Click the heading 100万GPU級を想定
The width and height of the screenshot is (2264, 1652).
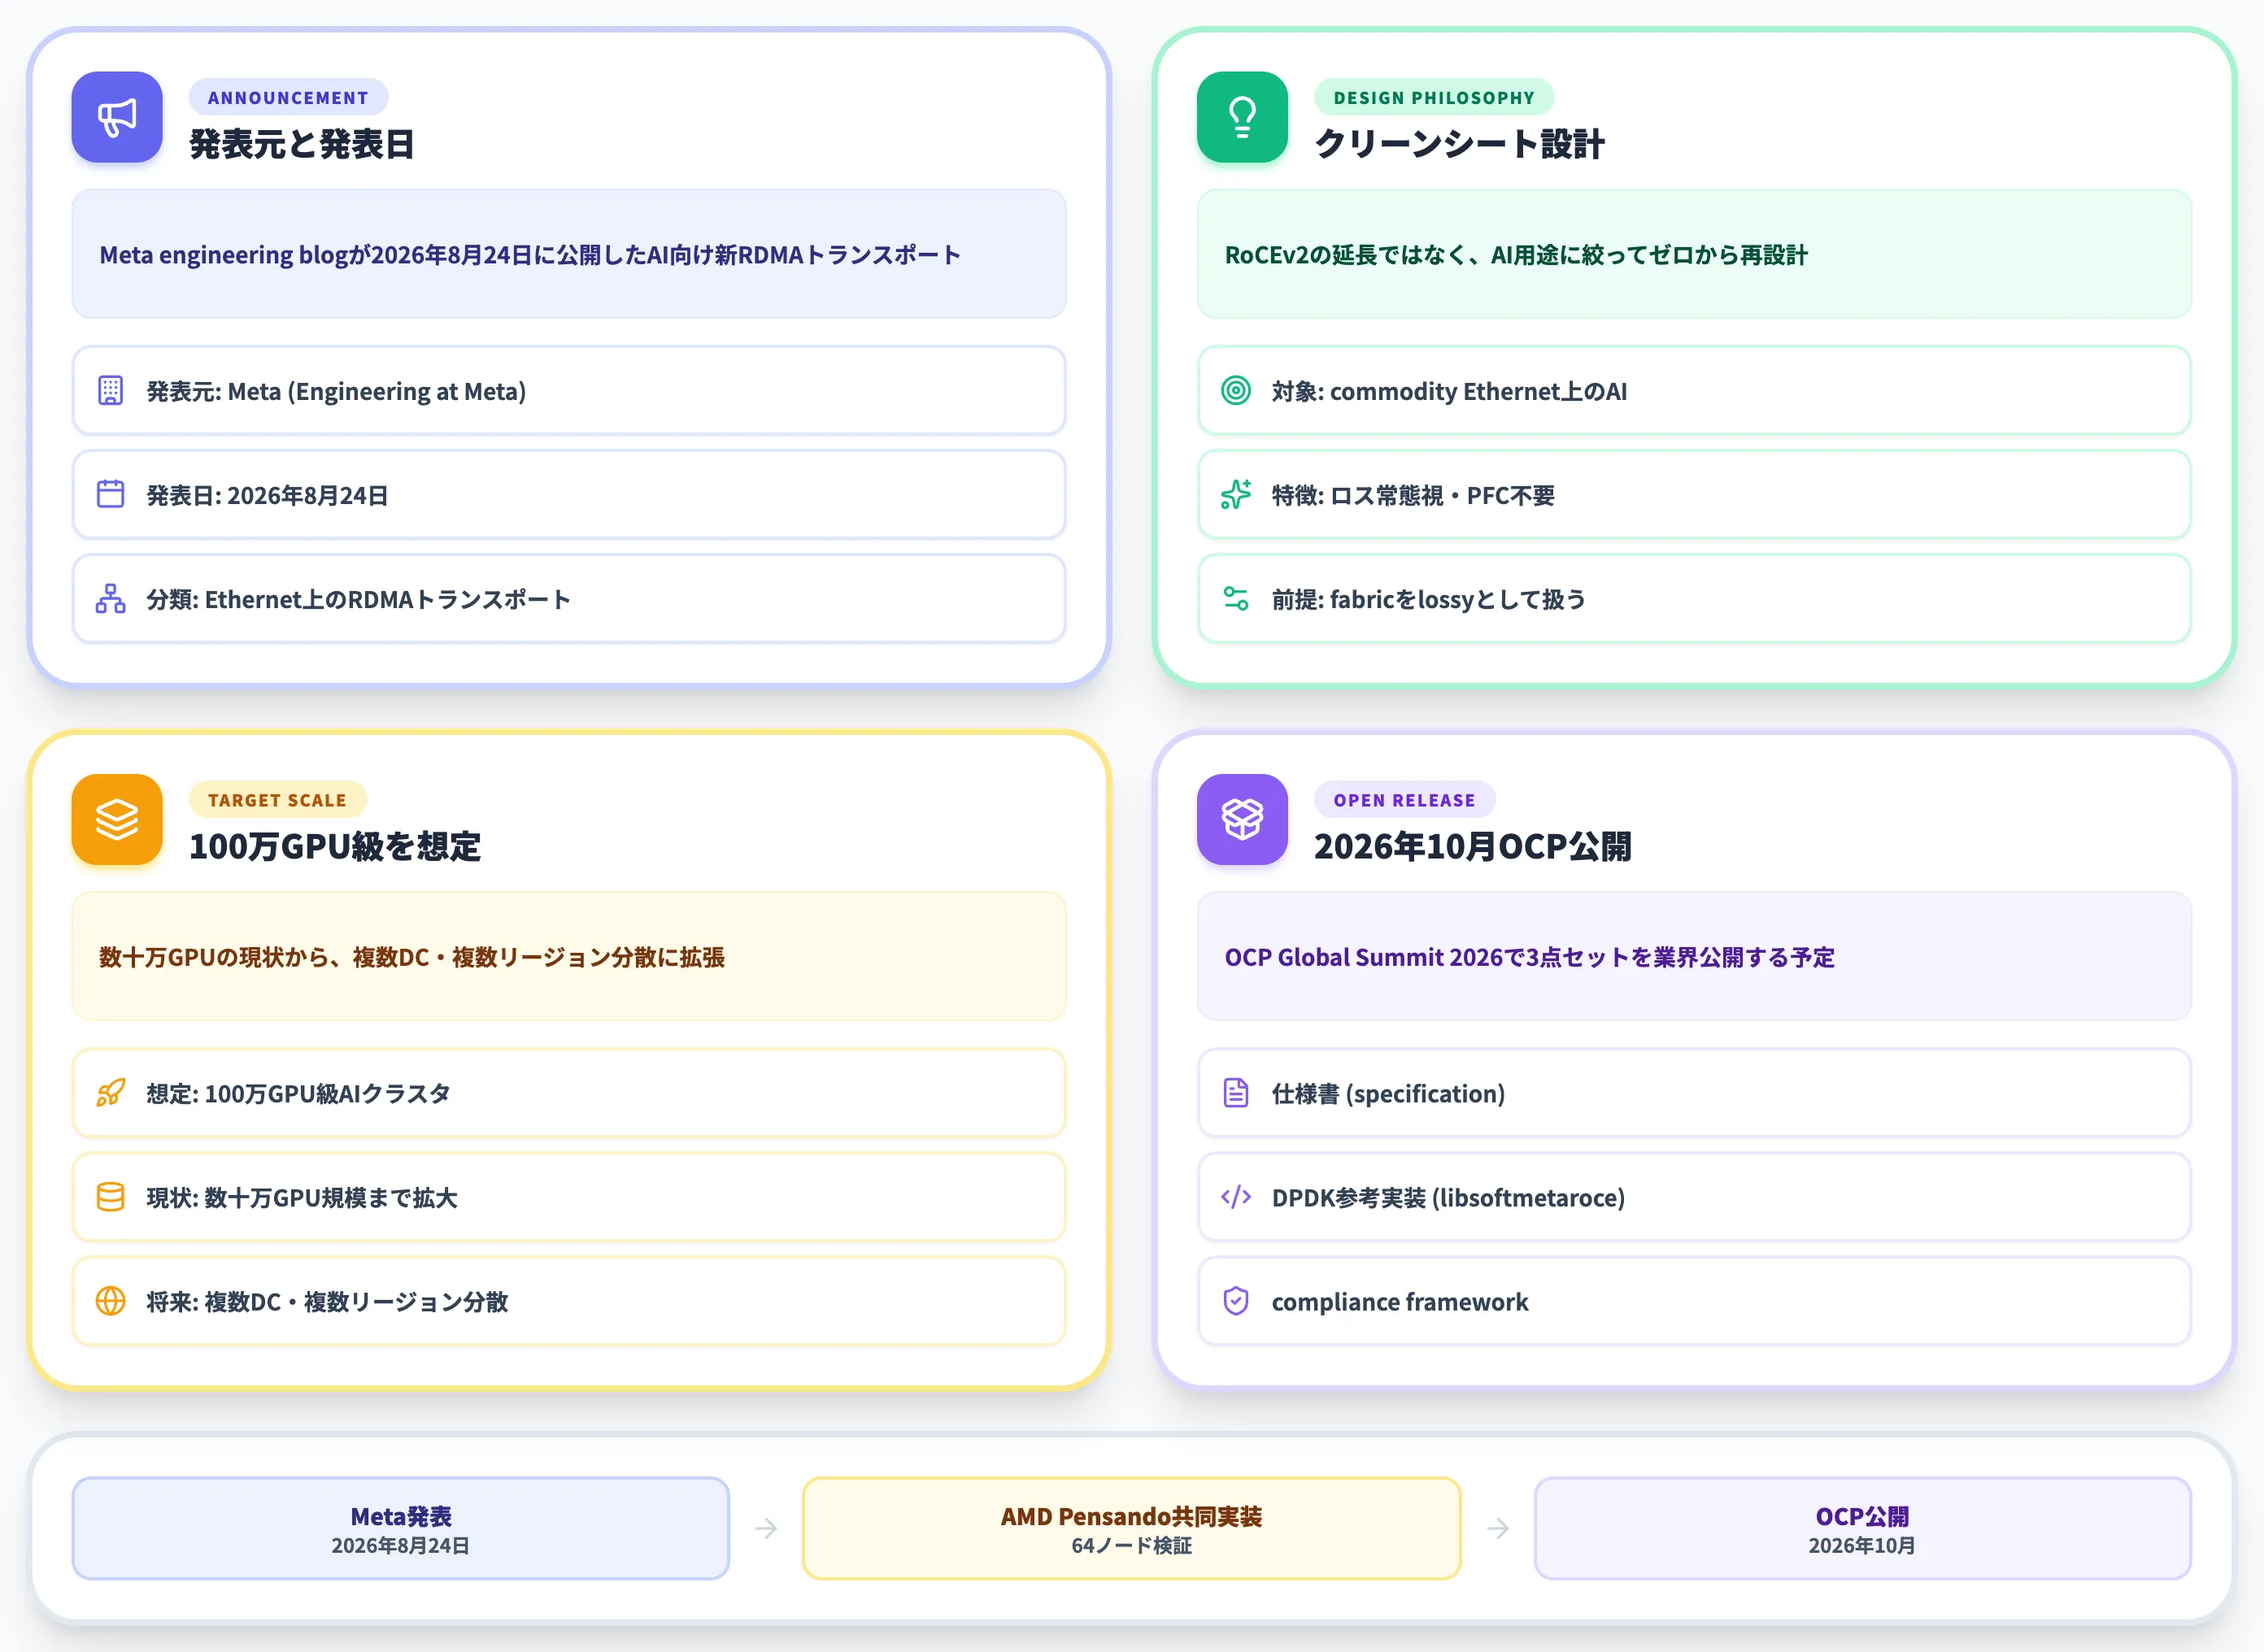click(335, 846)
